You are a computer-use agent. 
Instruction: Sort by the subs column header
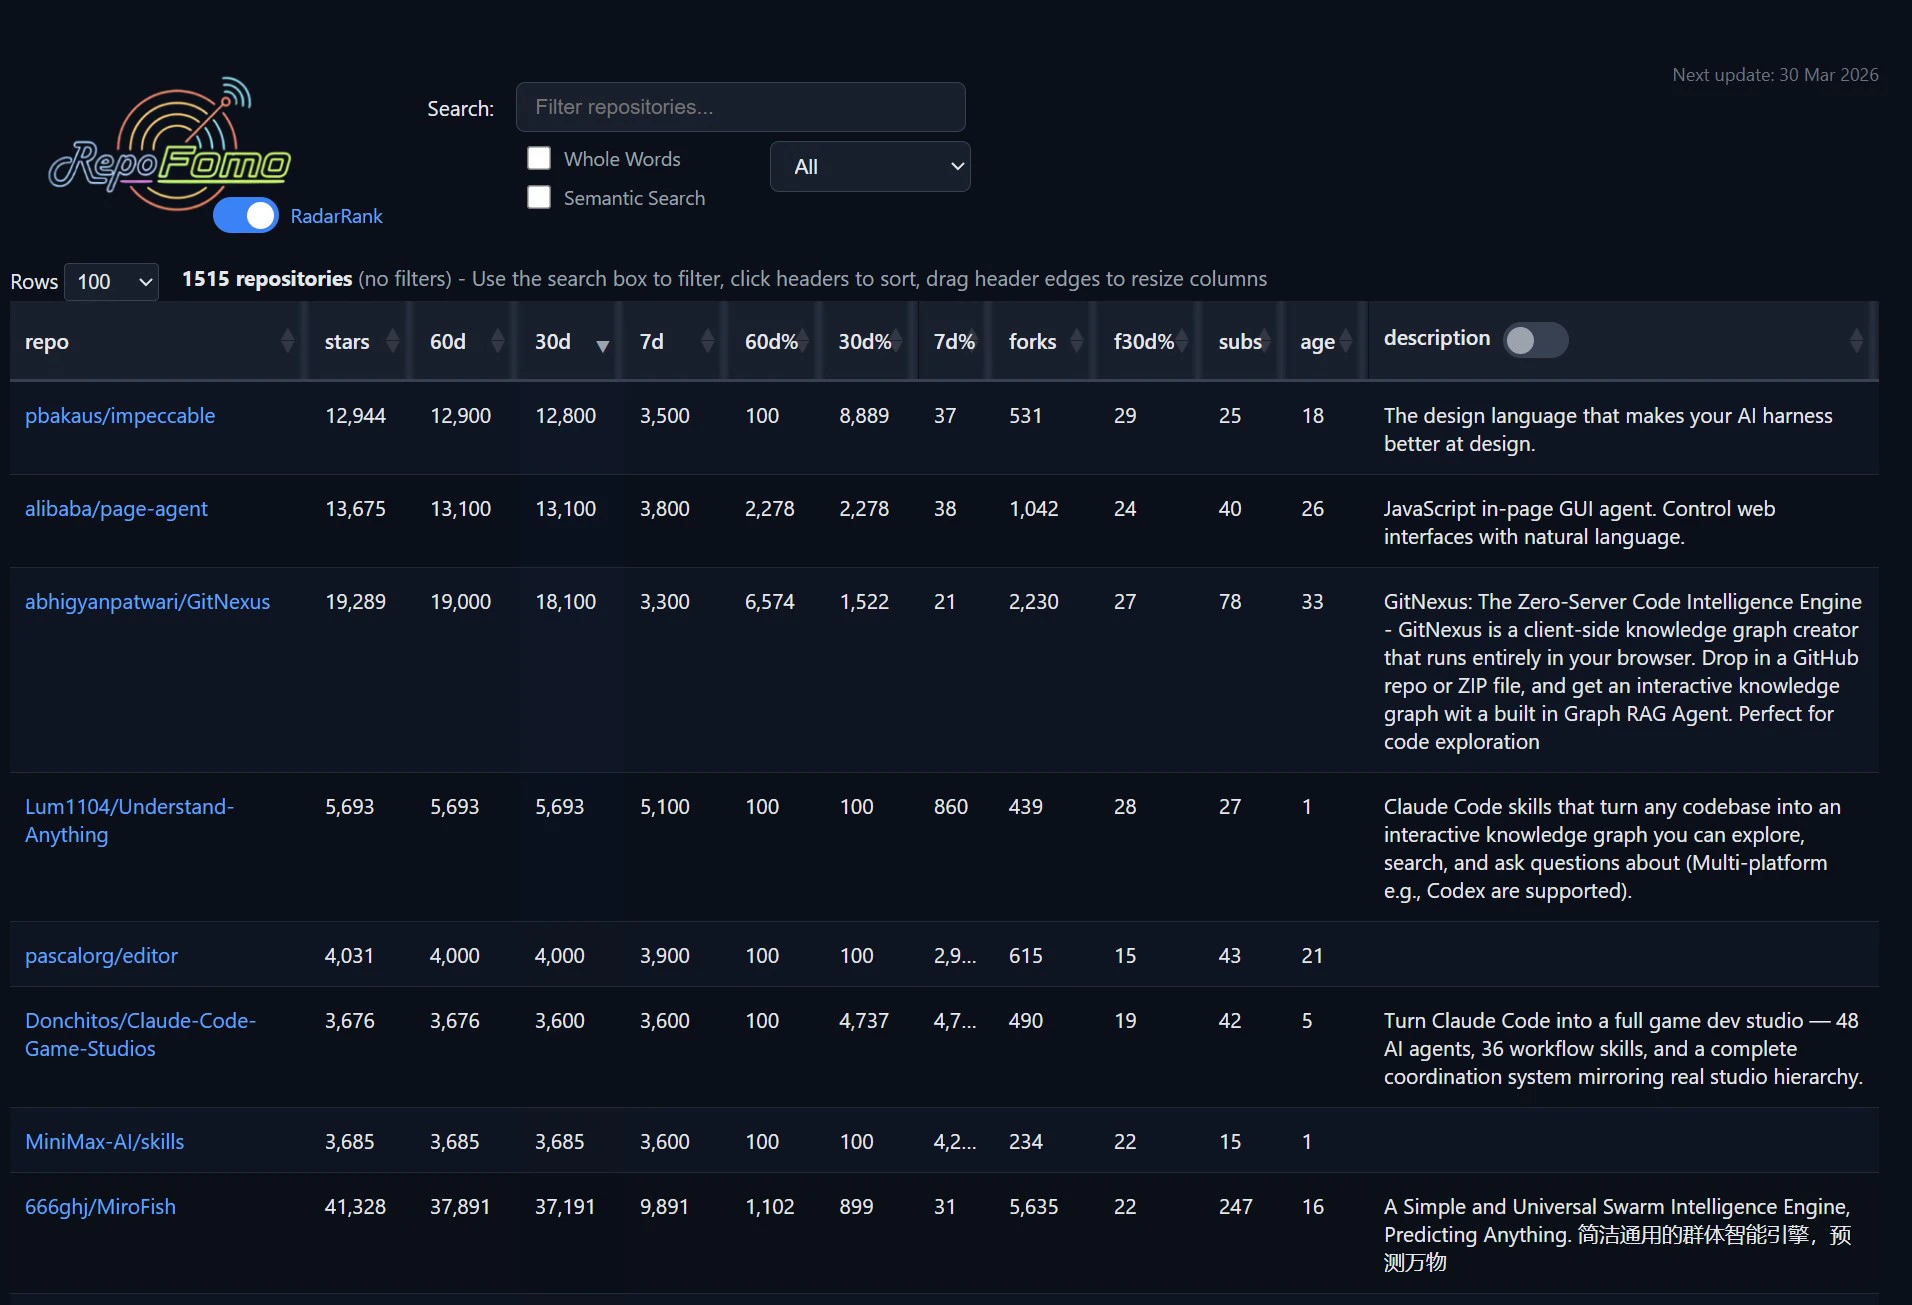1240,342
